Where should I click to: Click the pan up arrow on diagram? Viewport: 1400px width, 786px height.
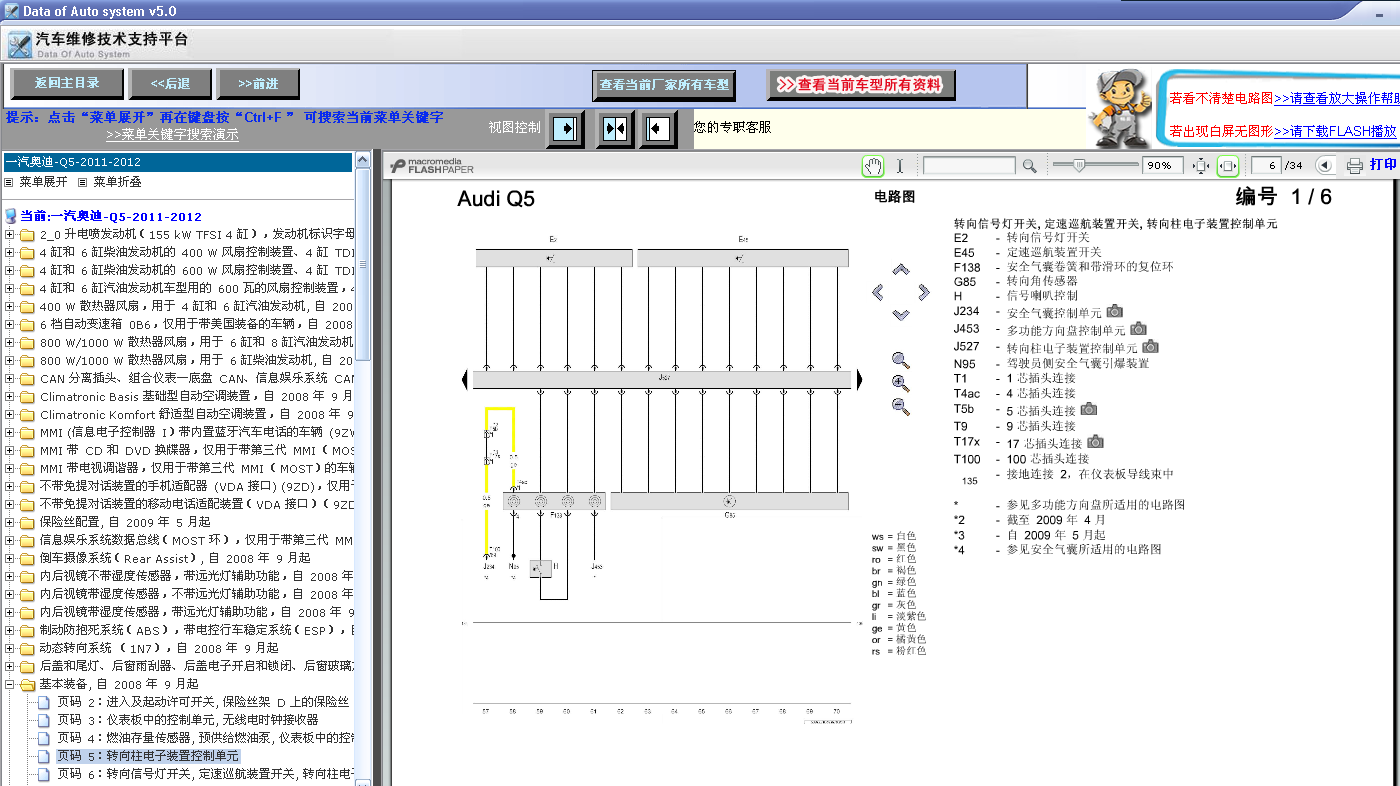coord(901,270)
